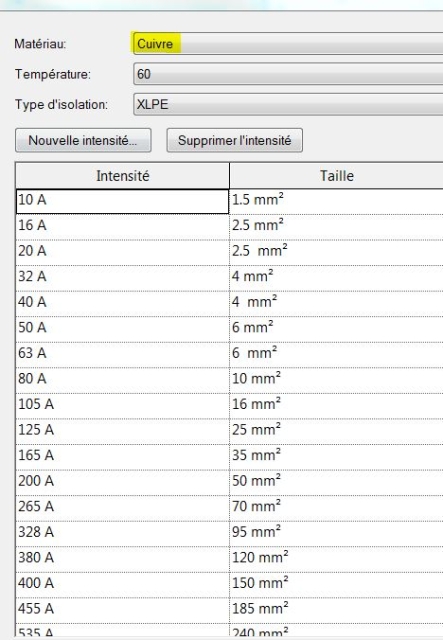443x640 pixels.
Task: Sort by the Intensité column header
Action: 122,176
